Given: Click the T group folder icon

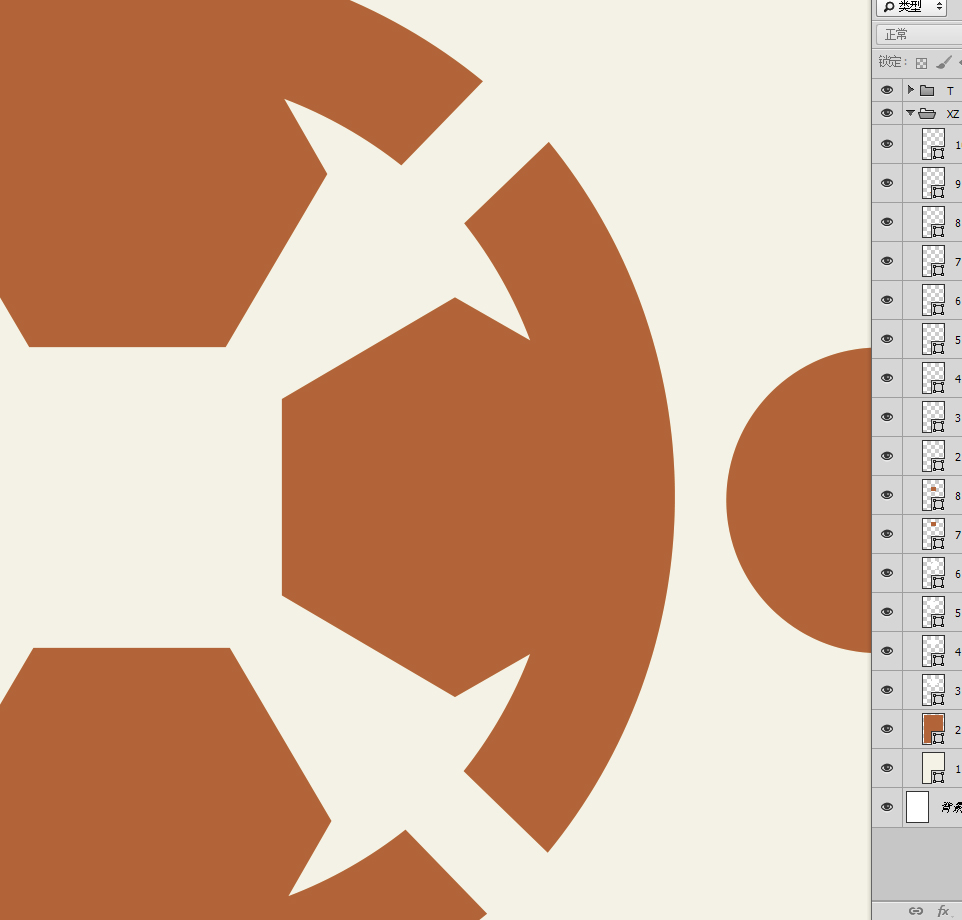Looking at the screenshot, I should click(x=927, y=91).
